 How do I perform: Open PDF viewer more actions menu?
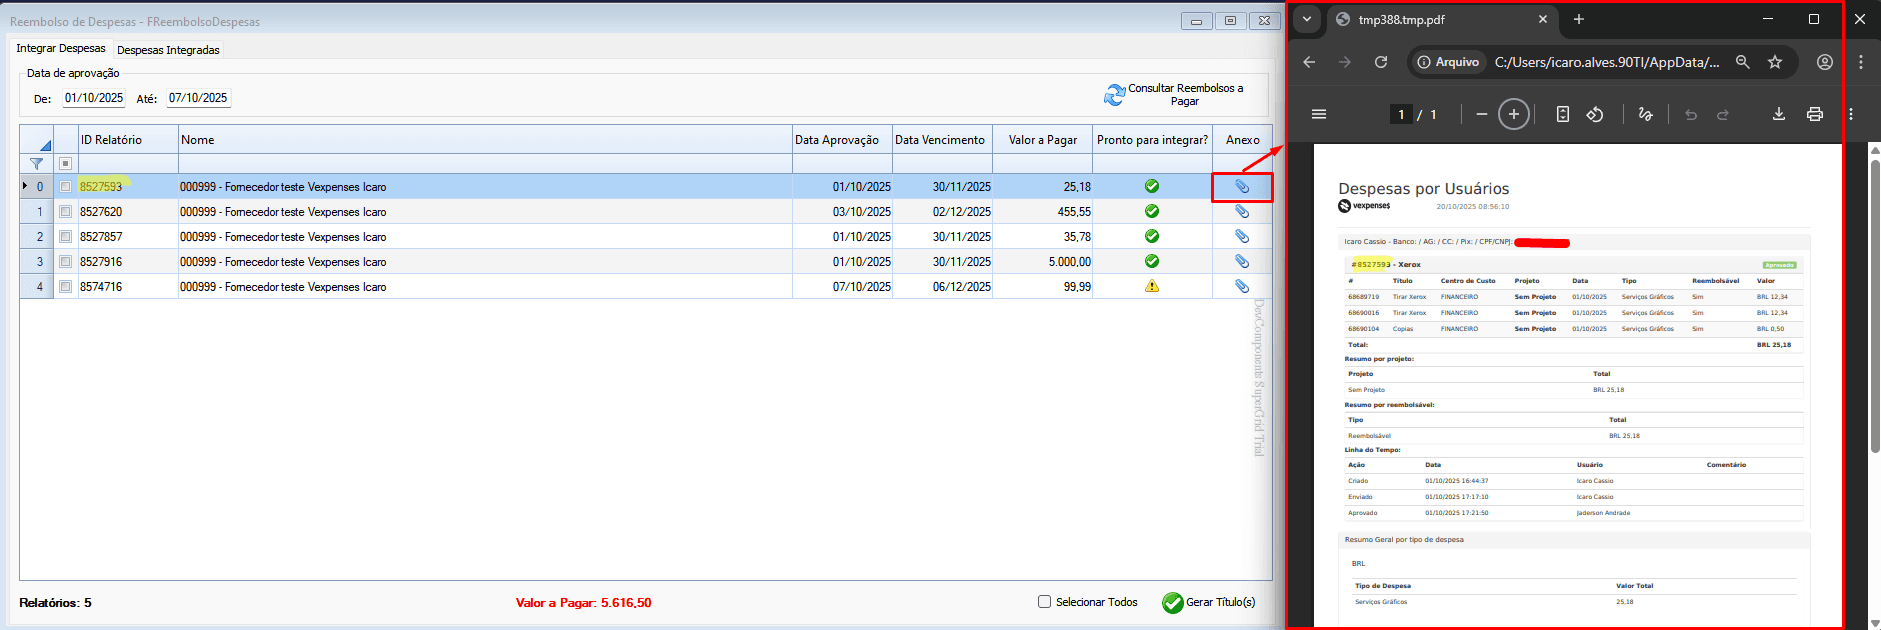pos(1851,114)
